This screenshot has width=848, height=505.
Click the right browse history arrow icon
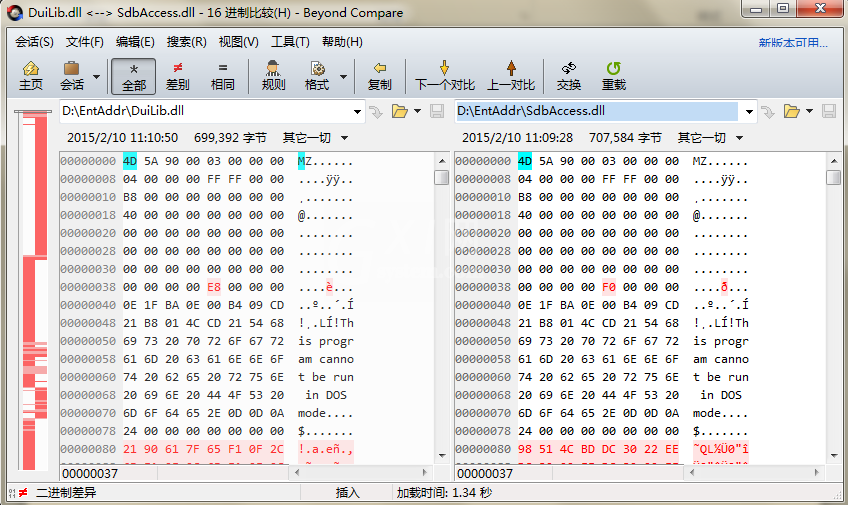pos(767,112)
